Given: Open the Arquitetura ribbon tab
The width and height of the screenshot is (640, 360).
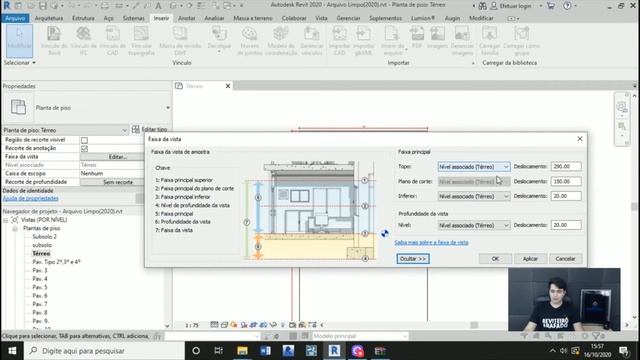Looking at the screenshot, I should point(49,18).
